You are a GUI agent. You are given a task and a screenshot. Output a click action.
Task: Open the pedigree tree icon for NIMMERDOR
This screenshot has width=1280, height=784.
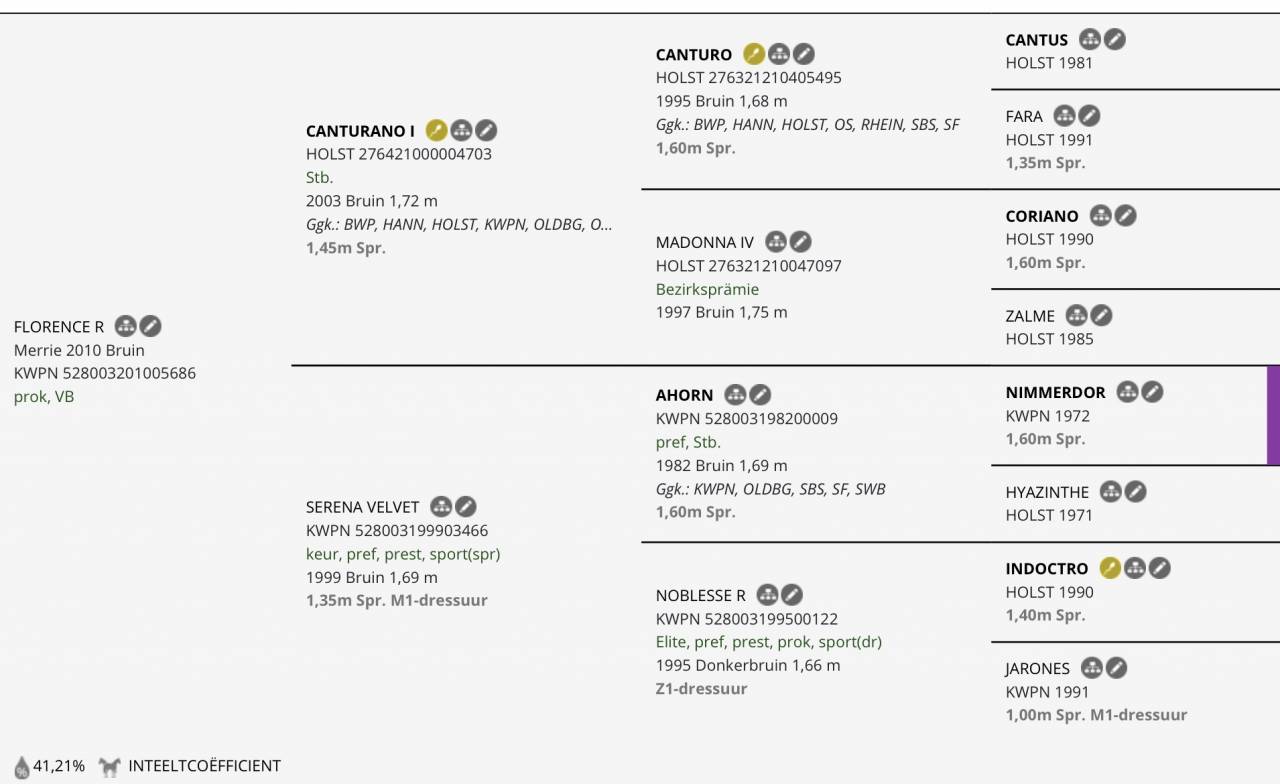coord(1127,392)
